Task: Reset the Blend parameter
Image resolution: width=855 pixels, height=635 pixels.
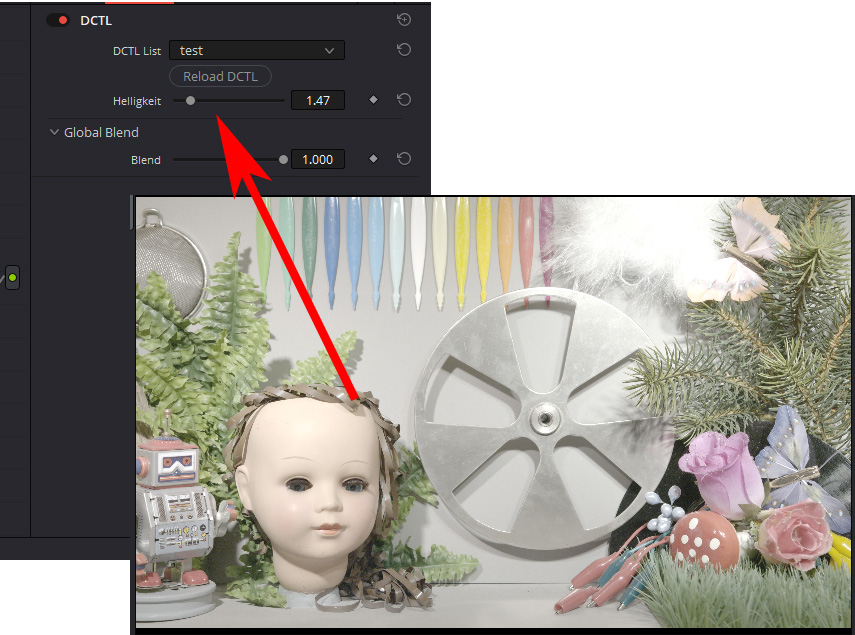Action: pyautogui.click(x=404, y=159)
